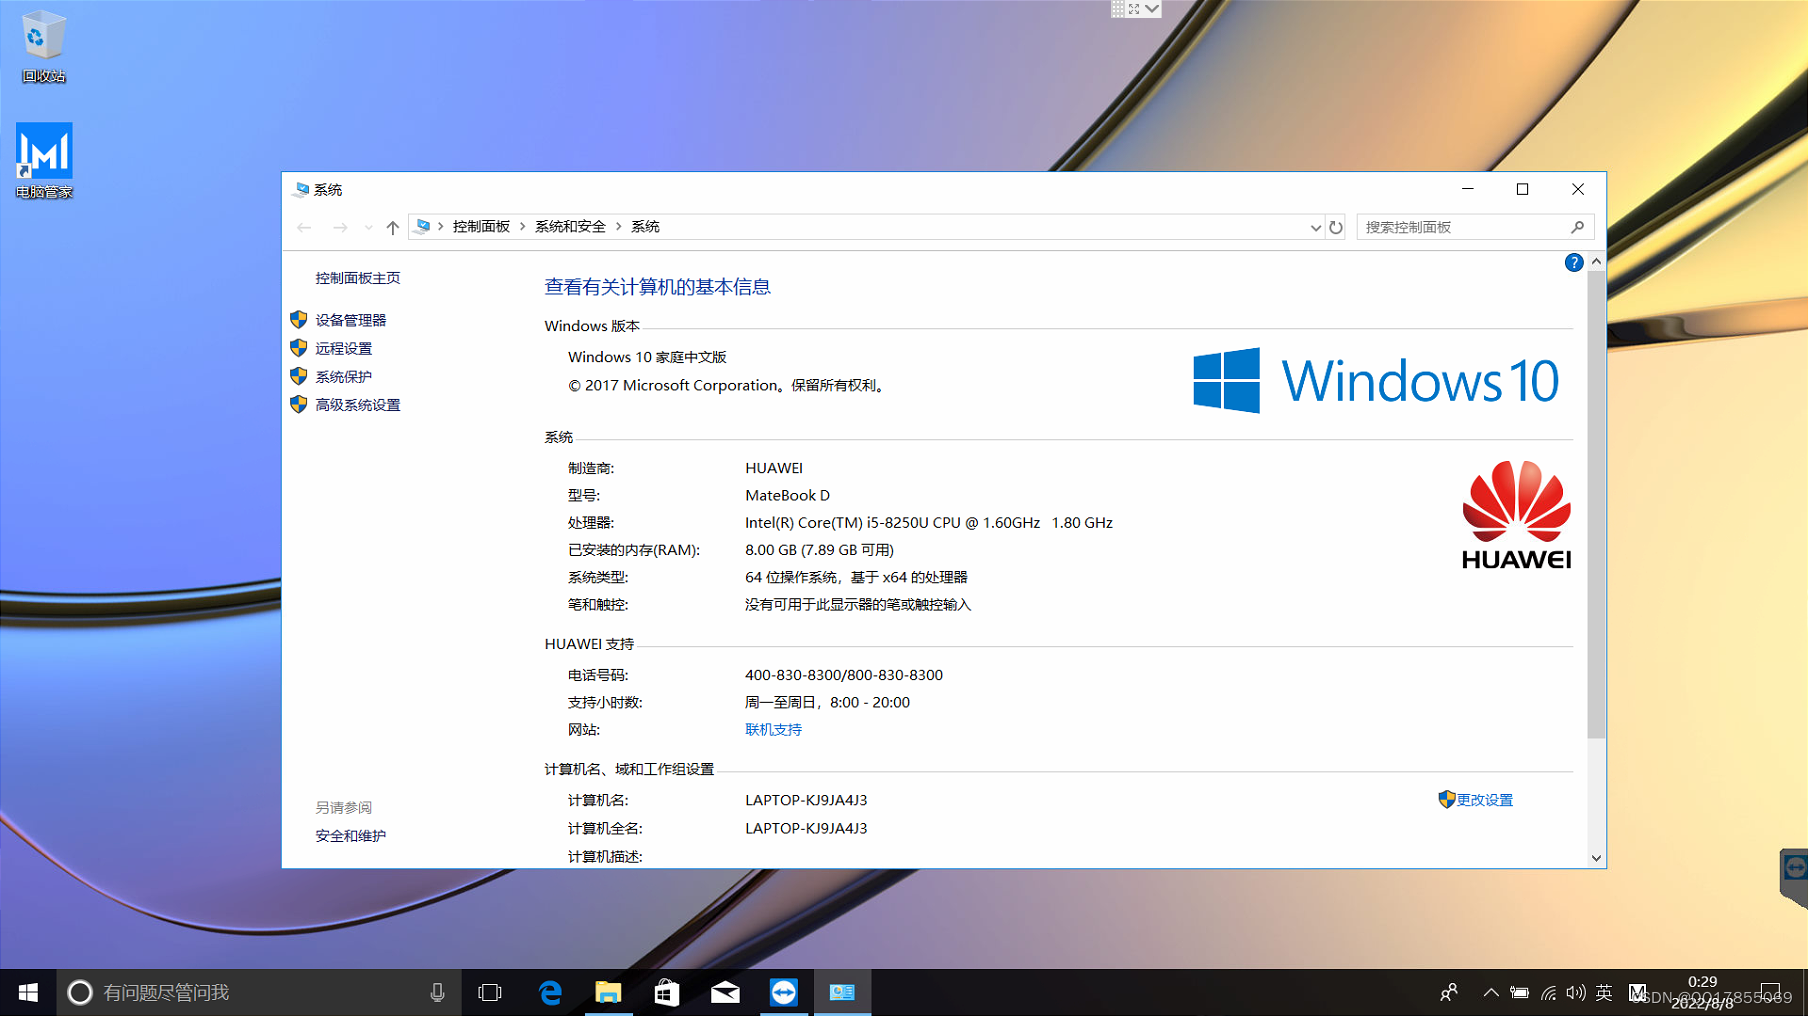Open Microsoft Store from taskbar
Image resolution: width=1808 pixels, height=1016 pixels.
tap(666, 992)
